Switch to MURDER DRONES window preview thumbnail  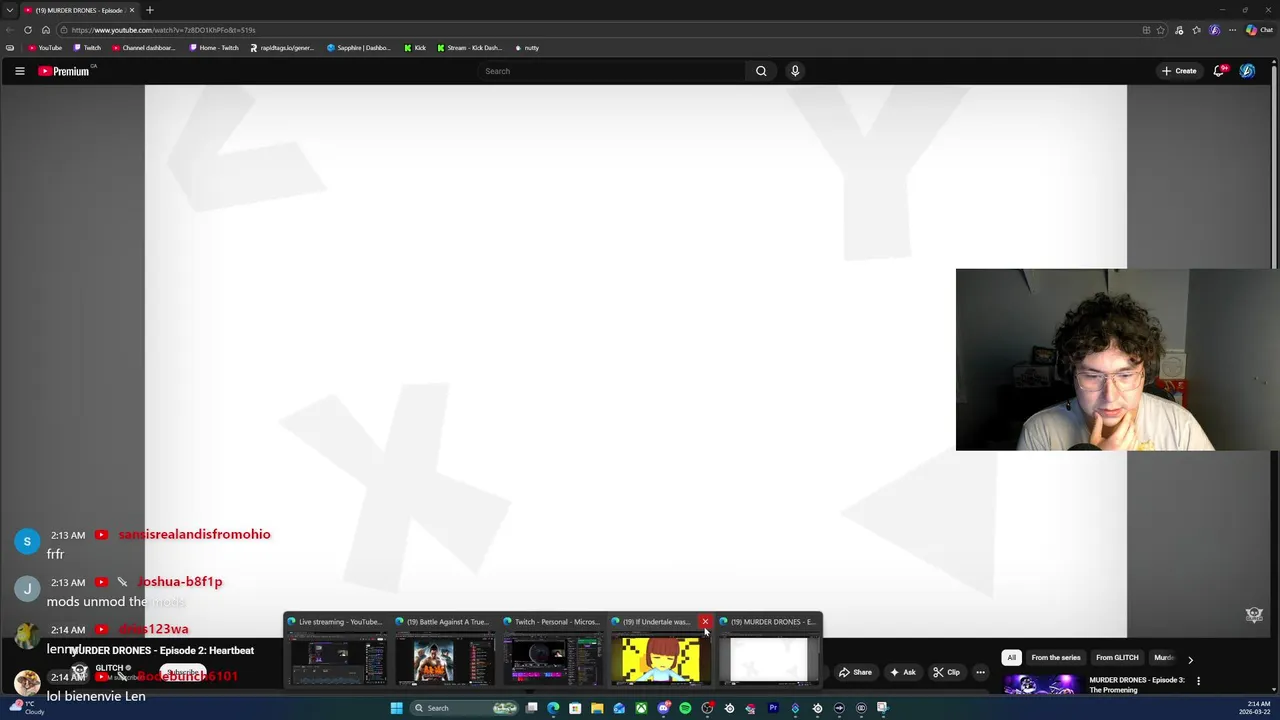(x=769, y=659)
